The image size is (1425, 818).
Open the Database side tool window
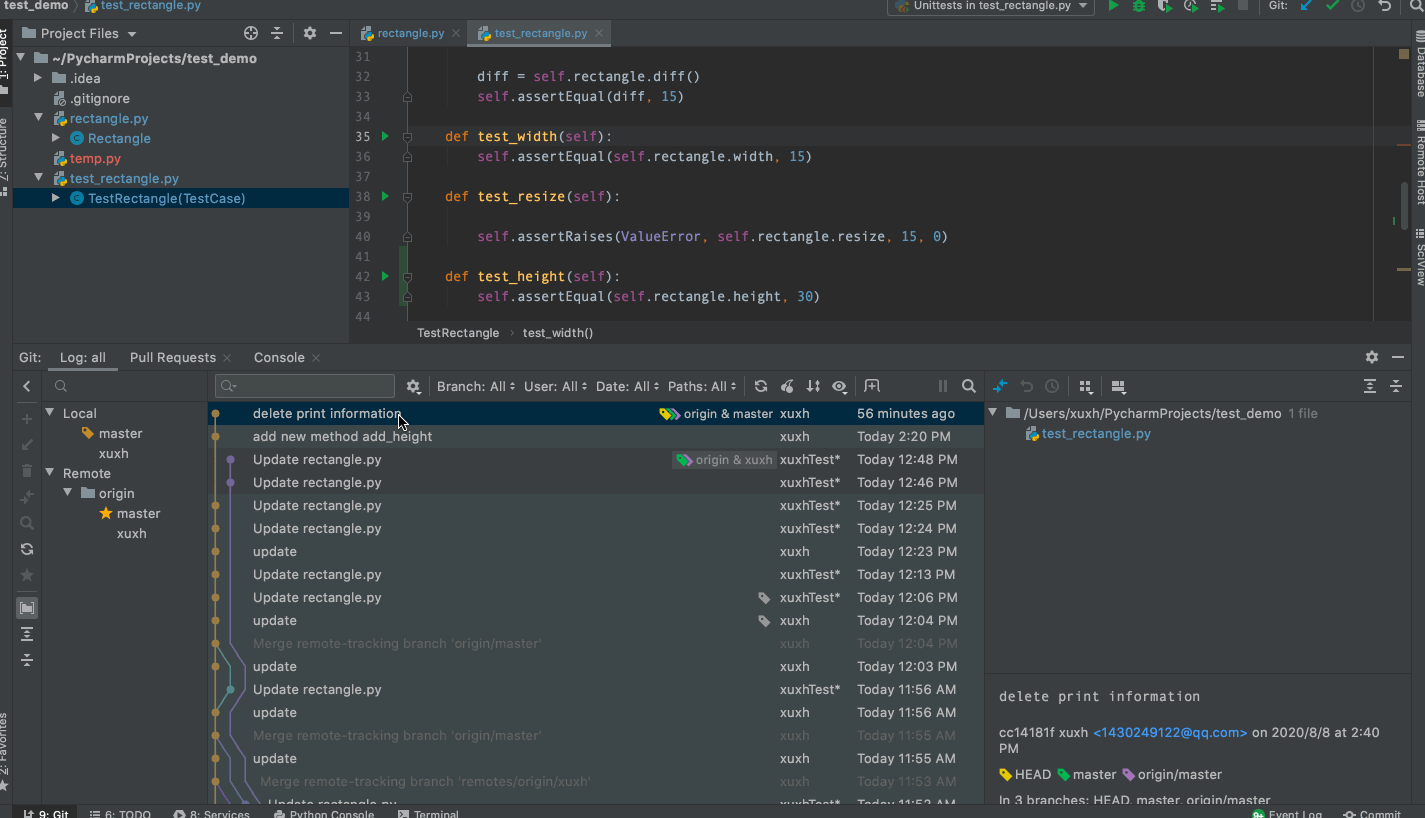click(1420, 65)
